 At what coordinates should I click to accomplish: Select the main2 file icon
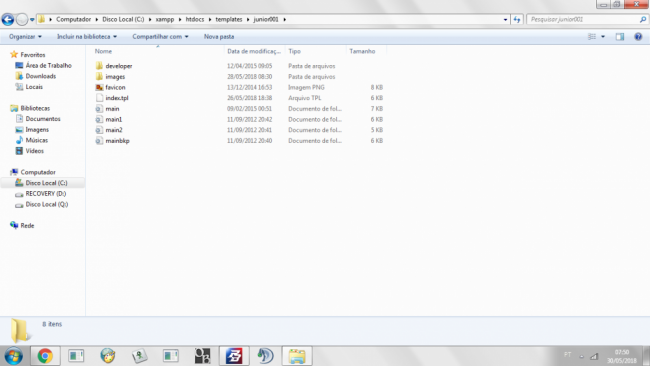(99, 130)
